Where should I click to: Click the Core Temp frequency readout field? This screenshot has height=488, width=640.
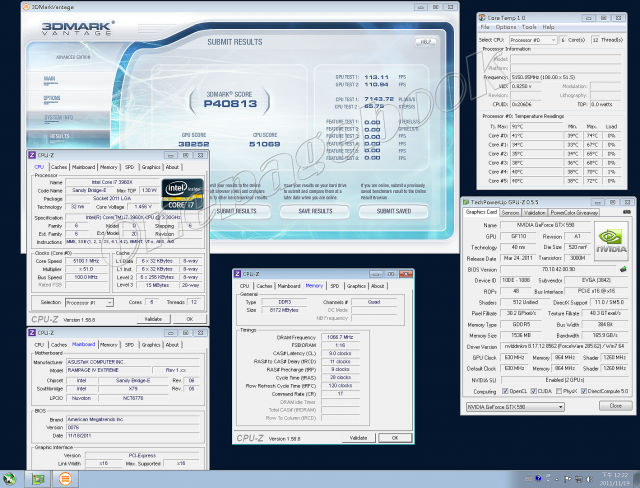[565, 77]
